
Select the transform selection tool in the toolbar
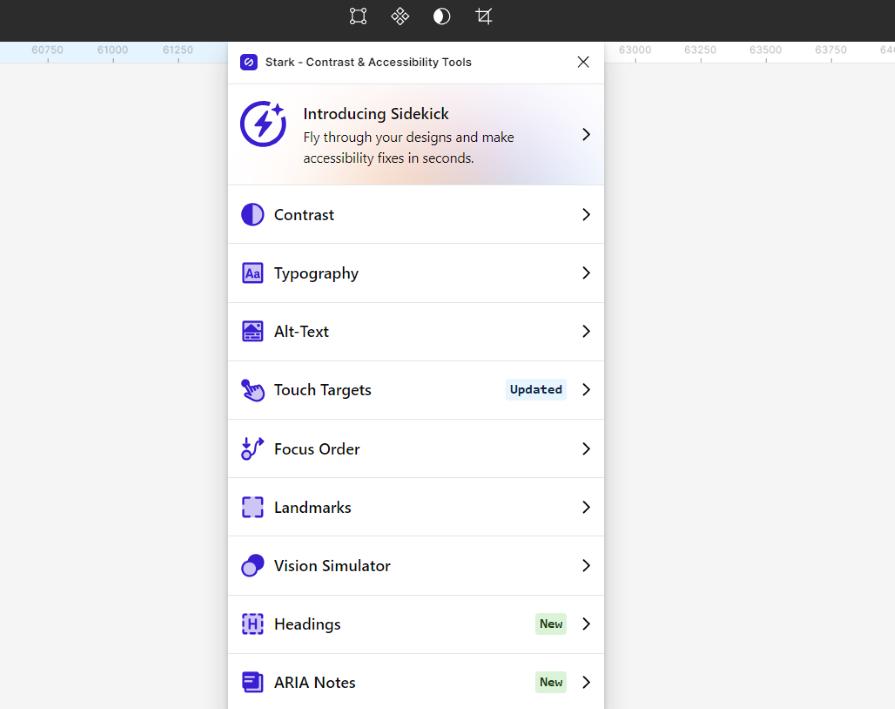click(x=358, y=16)
